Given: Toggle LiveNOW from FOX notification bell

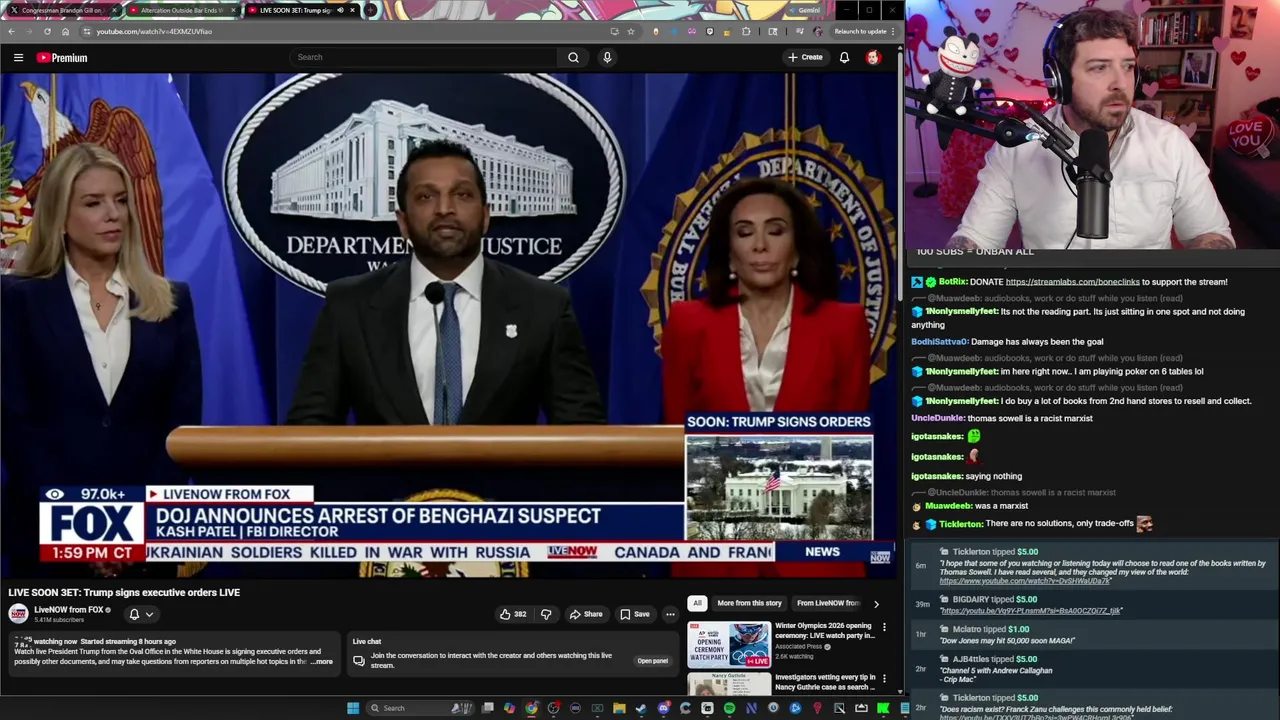Looking at the screenshot, I should (134, 614).
